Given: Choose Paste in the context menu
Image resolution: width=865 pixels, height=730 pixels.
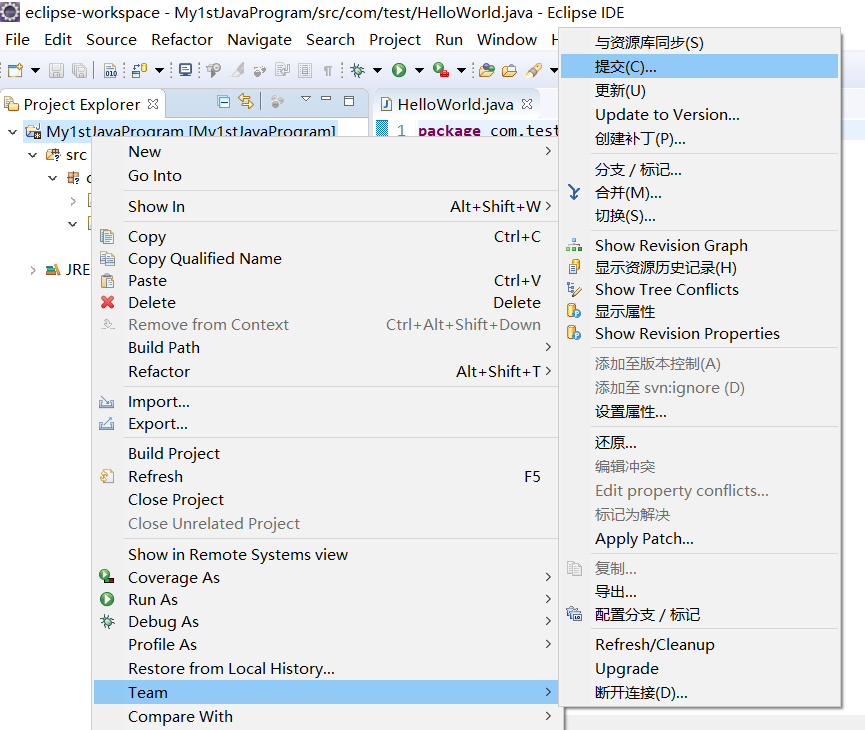Looking at the screenshot, I should pos(325,281).
